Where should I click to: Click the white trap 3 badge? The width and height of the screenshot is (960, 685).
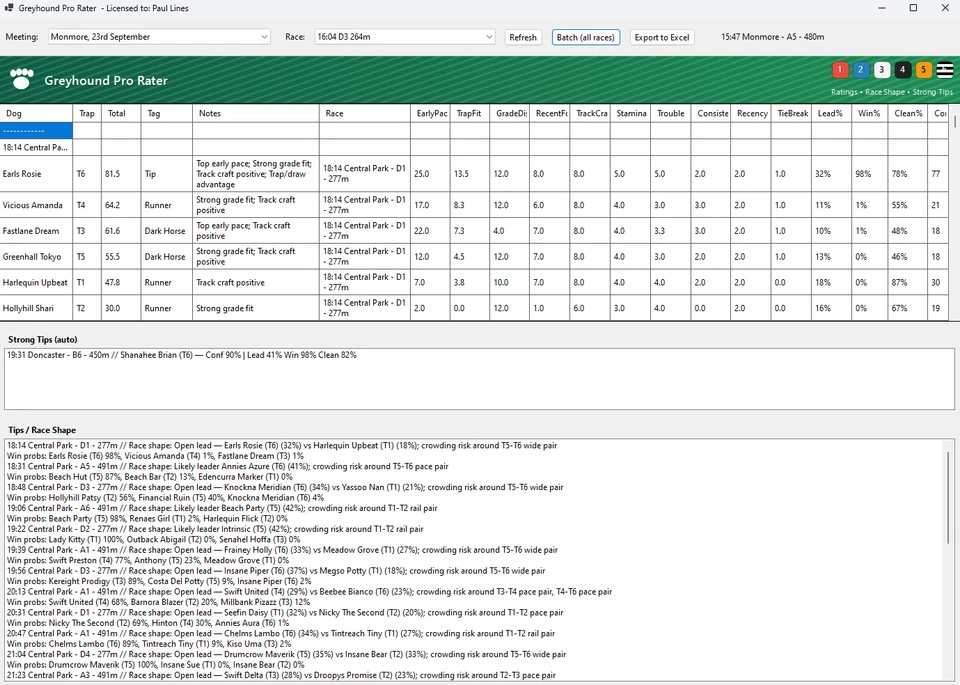point(882,70)
